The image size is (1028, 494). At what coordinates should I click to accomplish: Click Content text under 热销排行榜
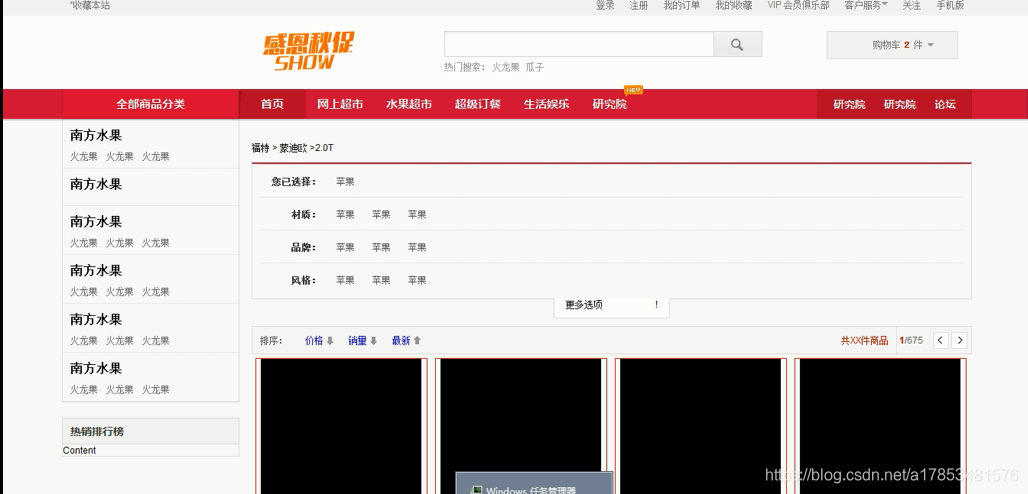coord(79,450)
